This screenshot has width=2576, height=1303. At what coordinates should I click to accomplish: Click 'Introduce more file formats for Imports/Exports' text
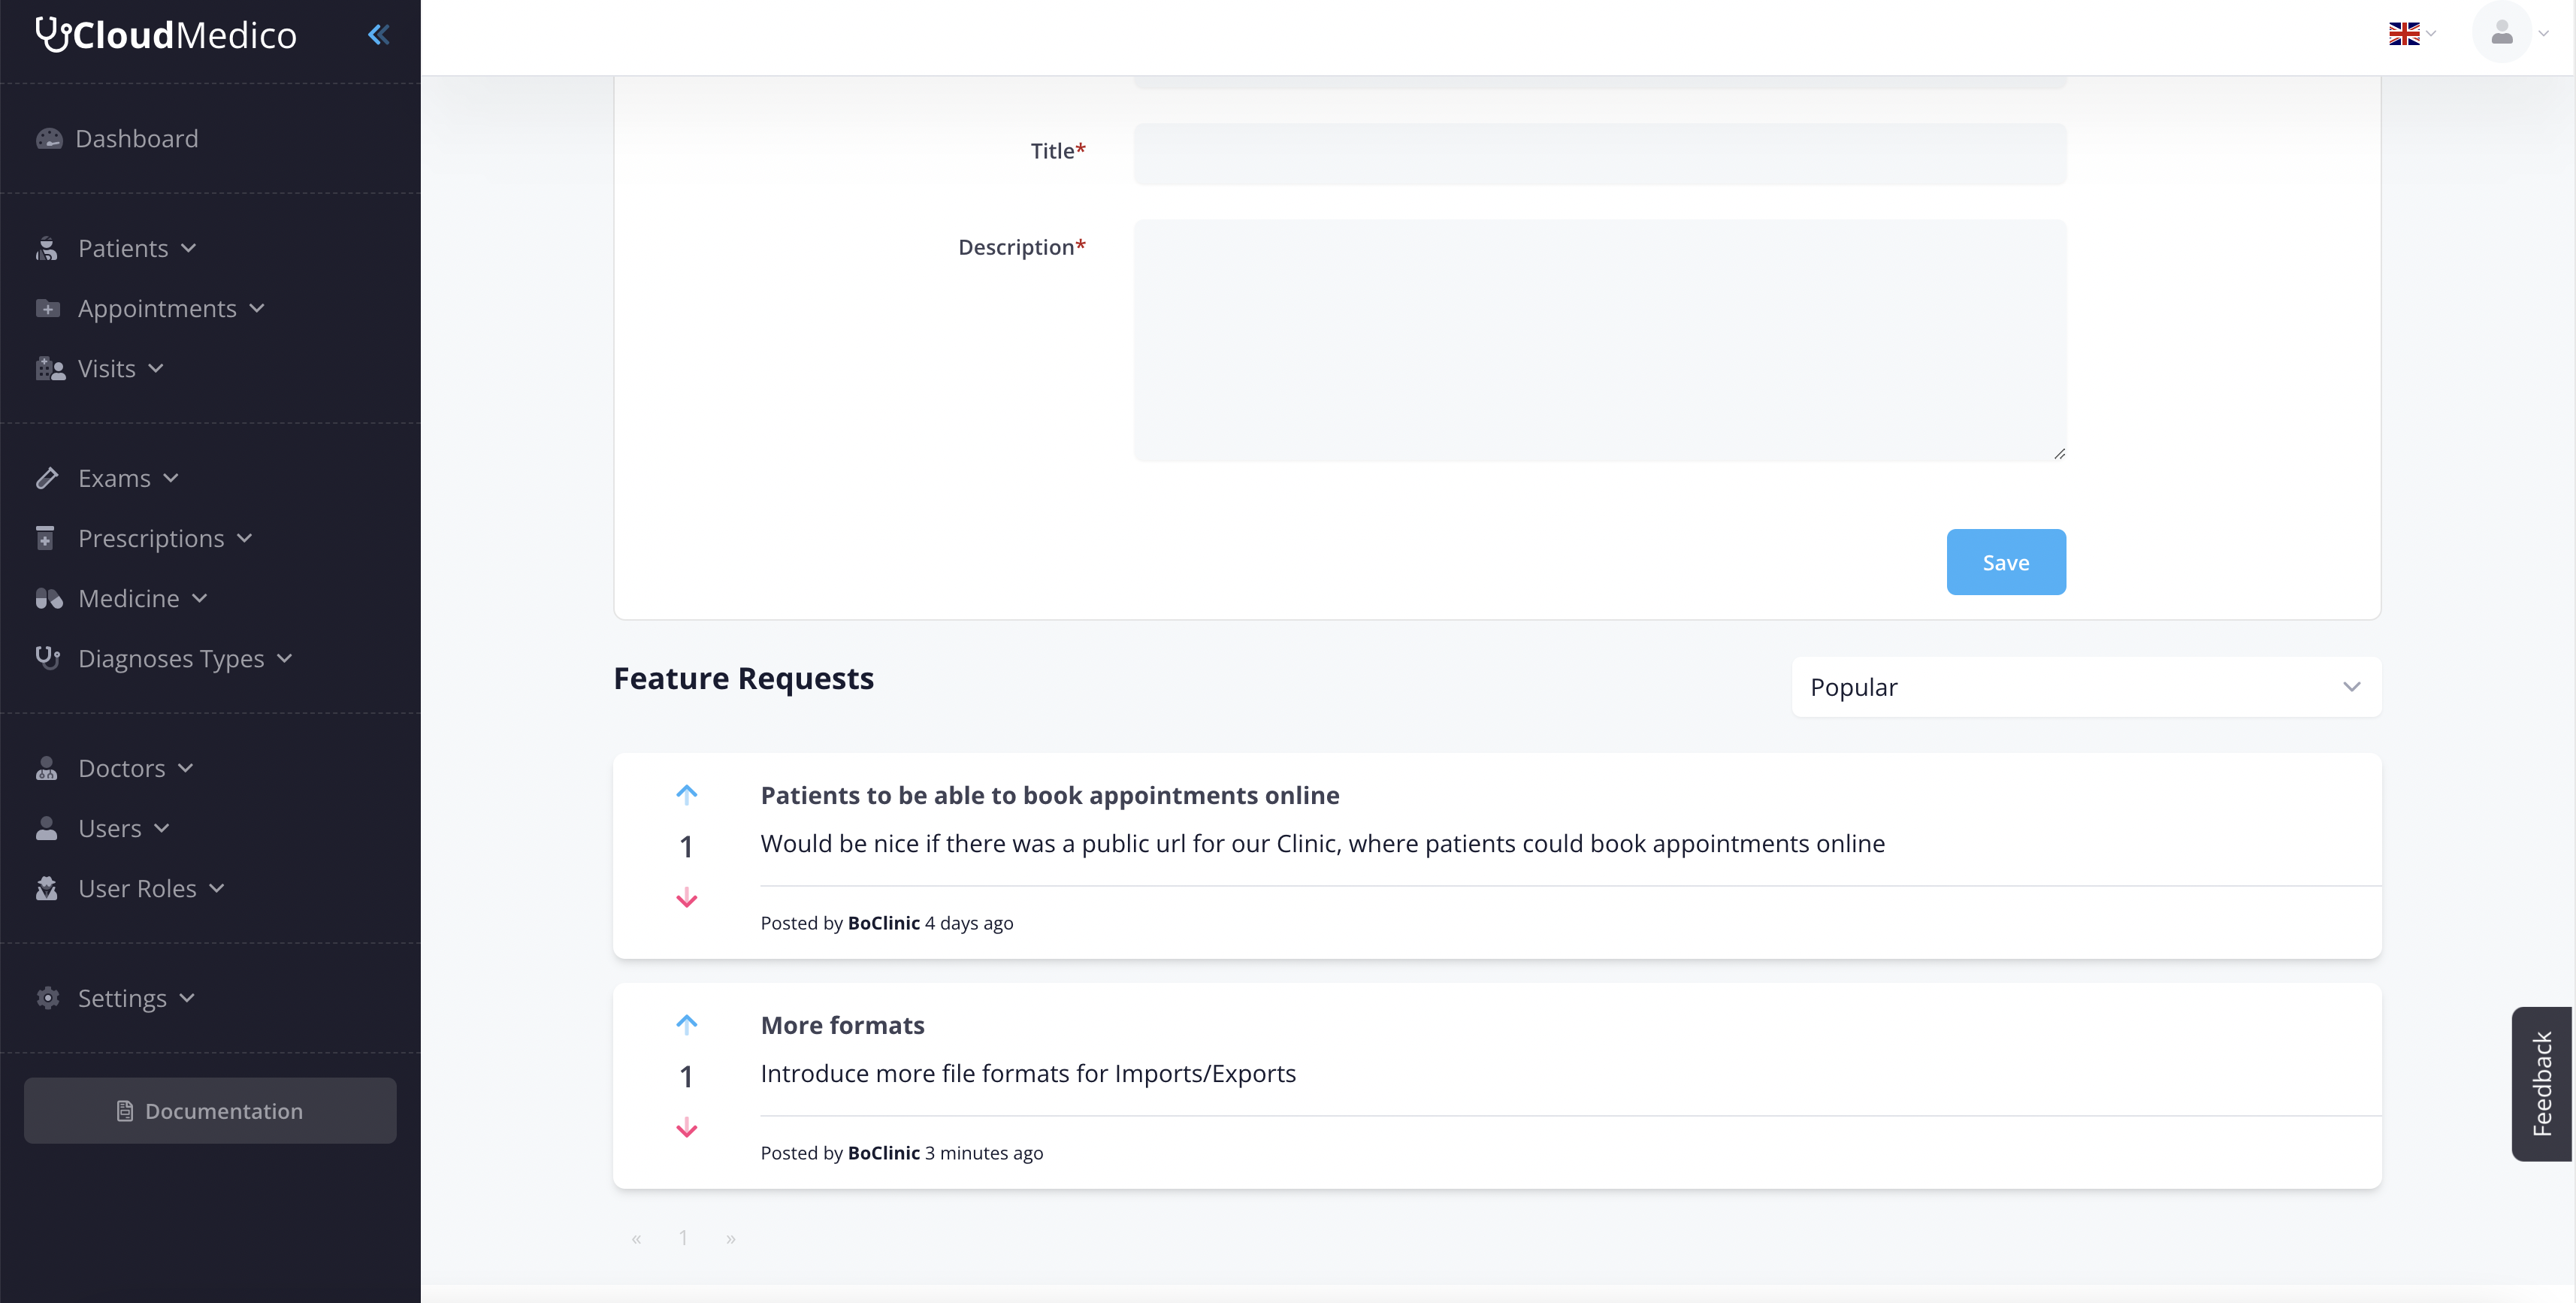click(1028, 1074)
